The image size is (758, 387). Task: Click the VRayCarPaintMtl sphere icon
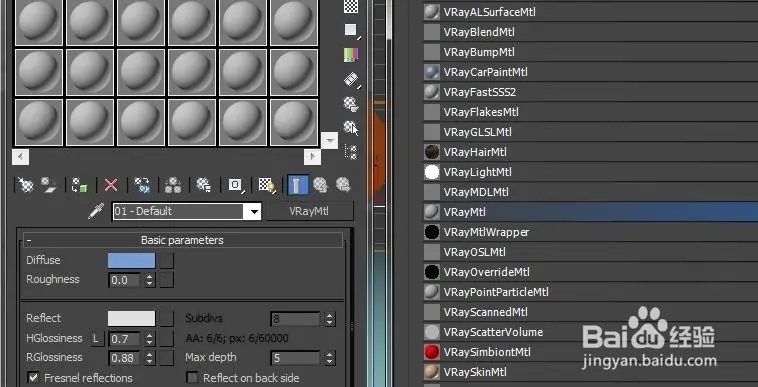click(x=432, y=72)
